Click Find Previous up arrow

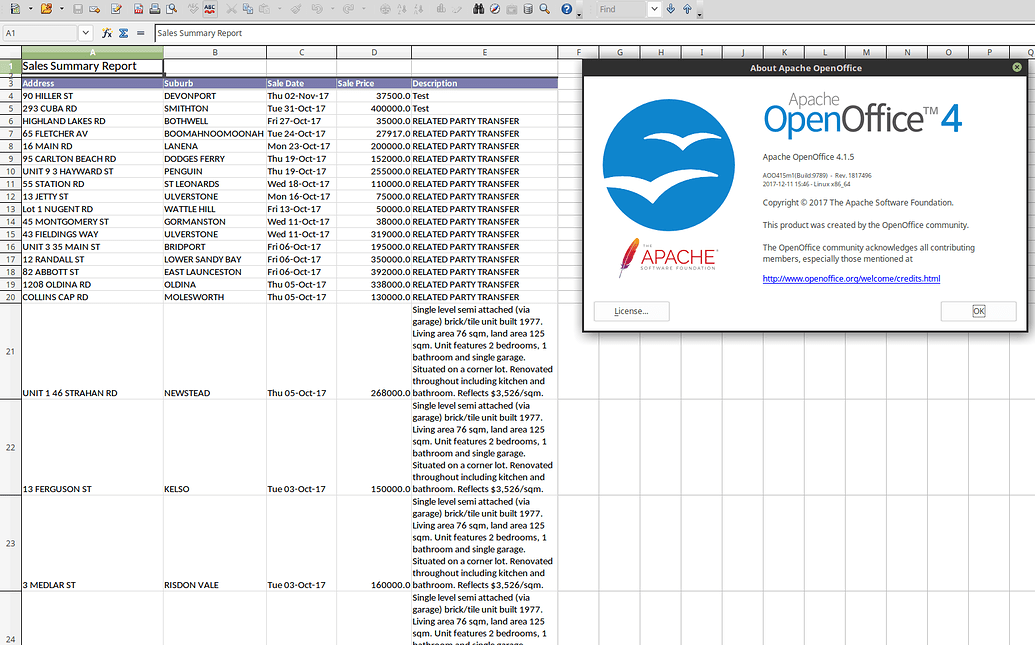(x=687, y=9)
